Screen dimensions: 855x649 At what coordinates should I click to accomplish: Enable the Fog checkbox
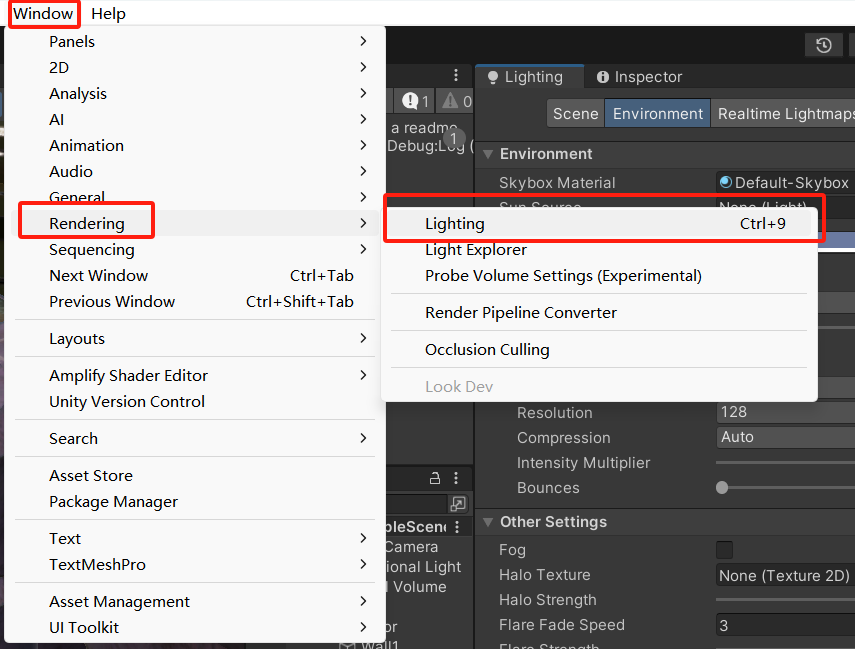724,550
